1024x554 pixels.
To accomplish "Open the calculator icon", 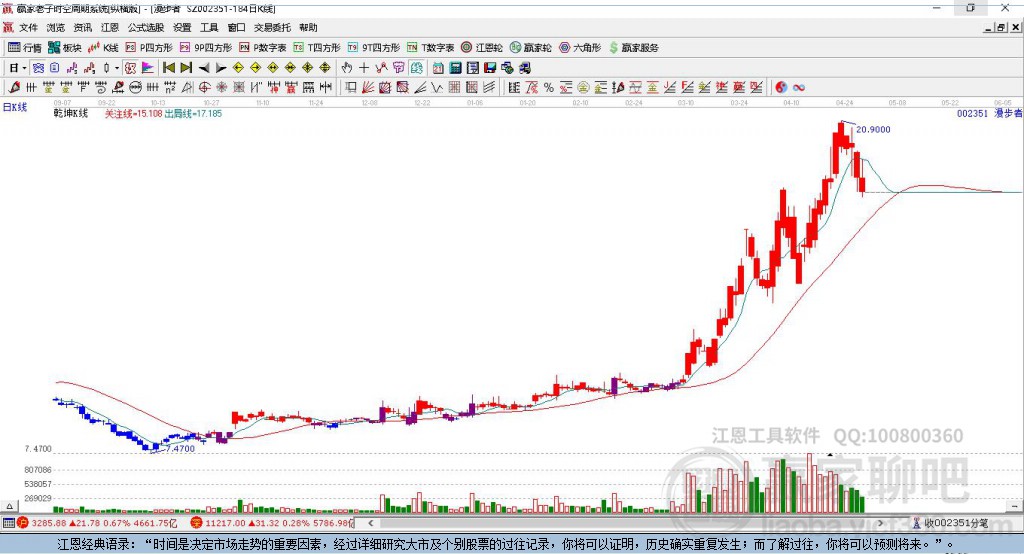I will coord(455,68).
